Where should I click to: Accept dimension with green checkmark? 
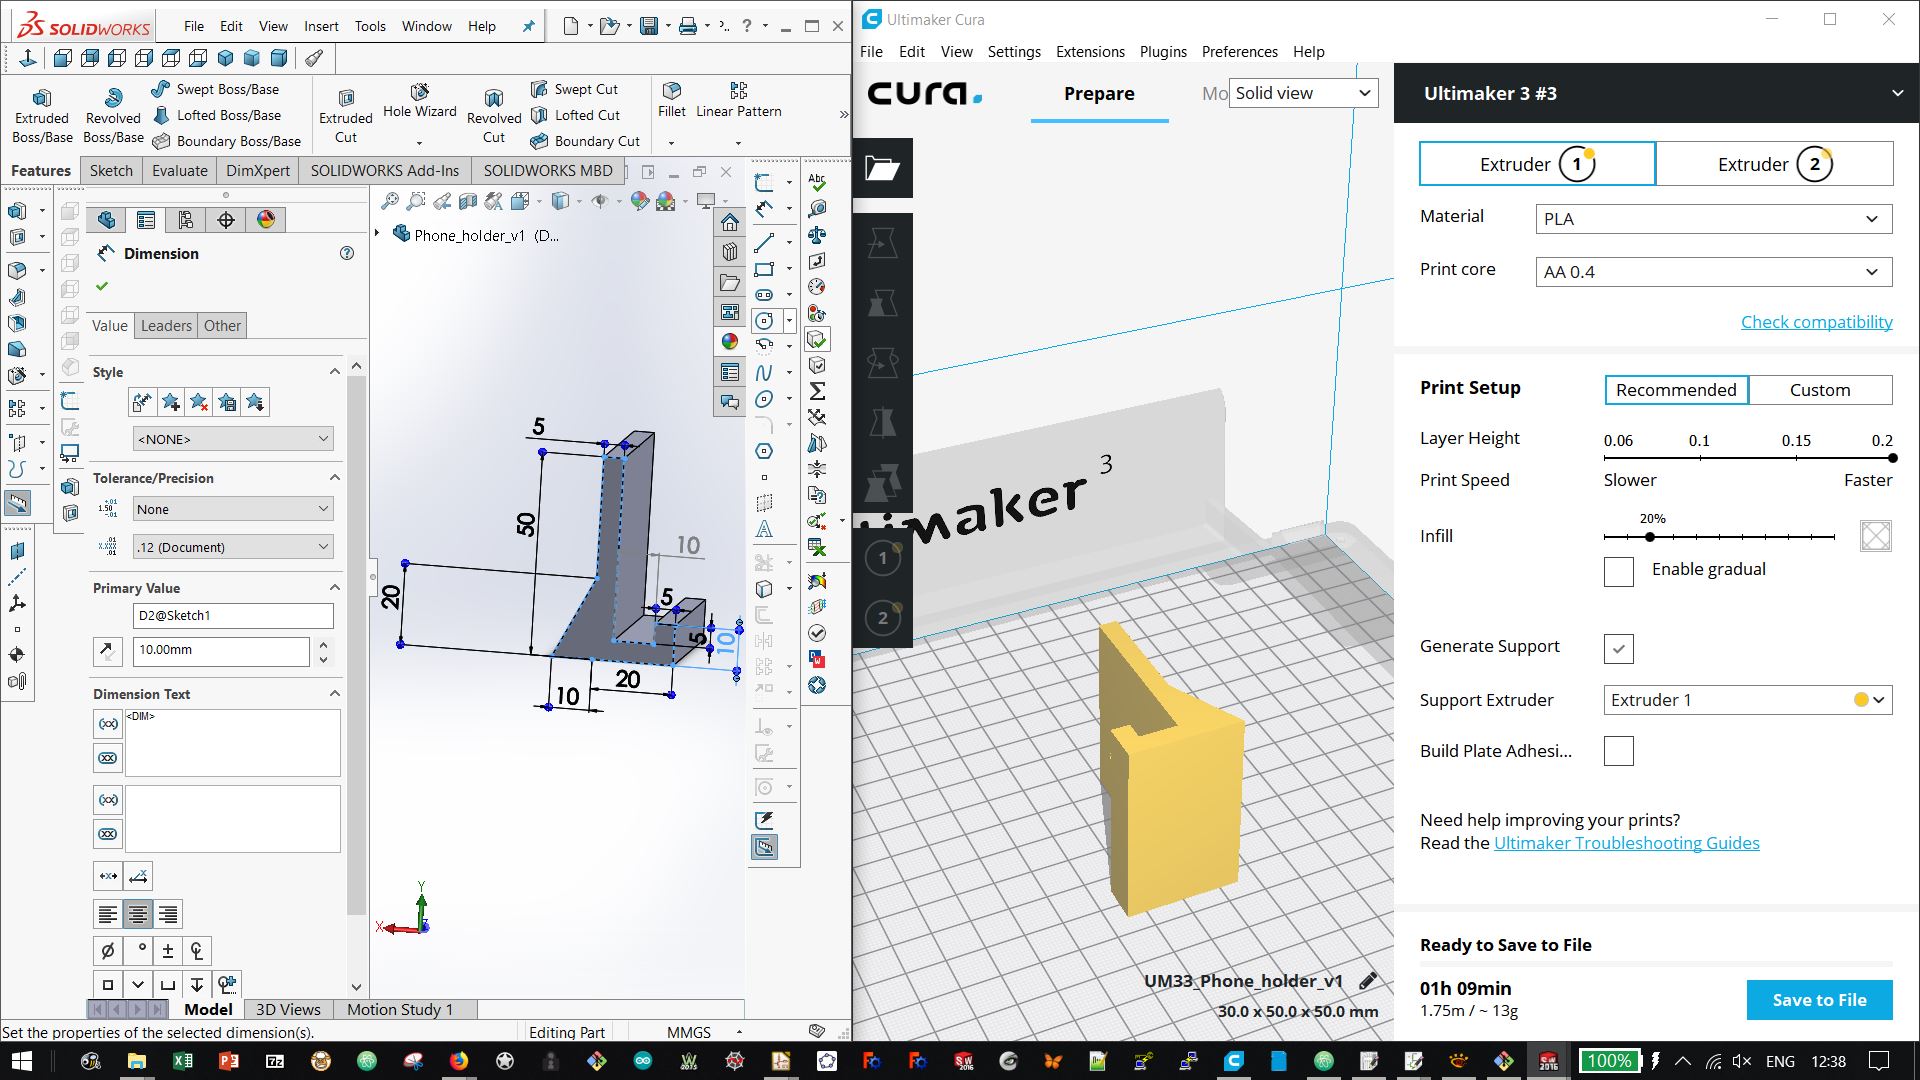pyautogui.click(x=101, y=287)
